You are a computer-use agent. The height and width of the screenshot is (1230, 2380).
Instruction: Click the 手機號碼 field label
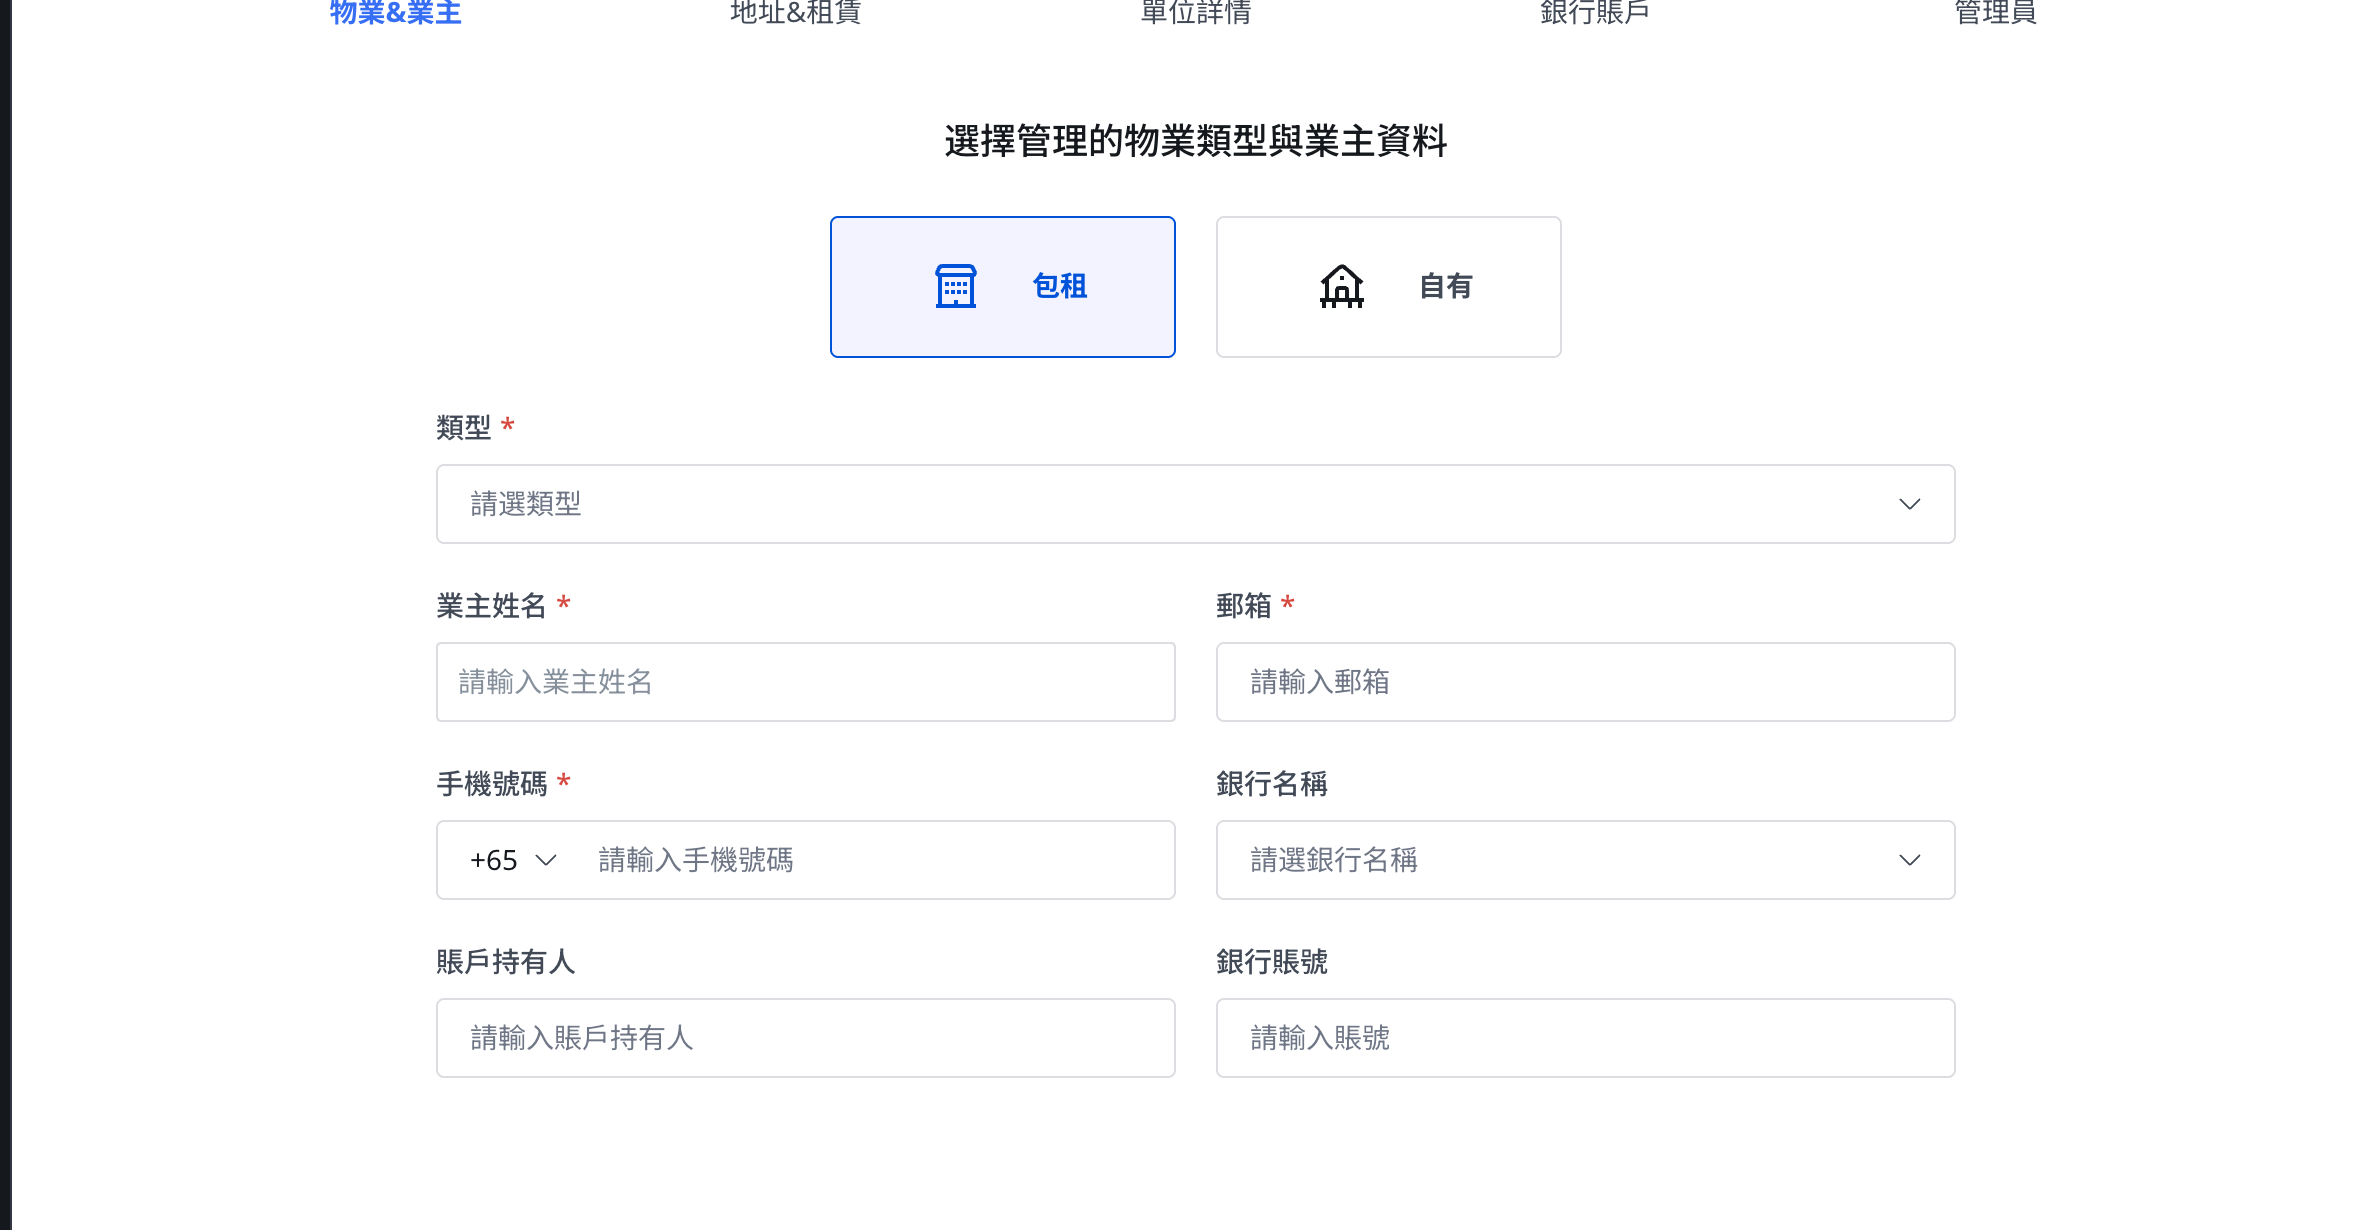point(492,784)
